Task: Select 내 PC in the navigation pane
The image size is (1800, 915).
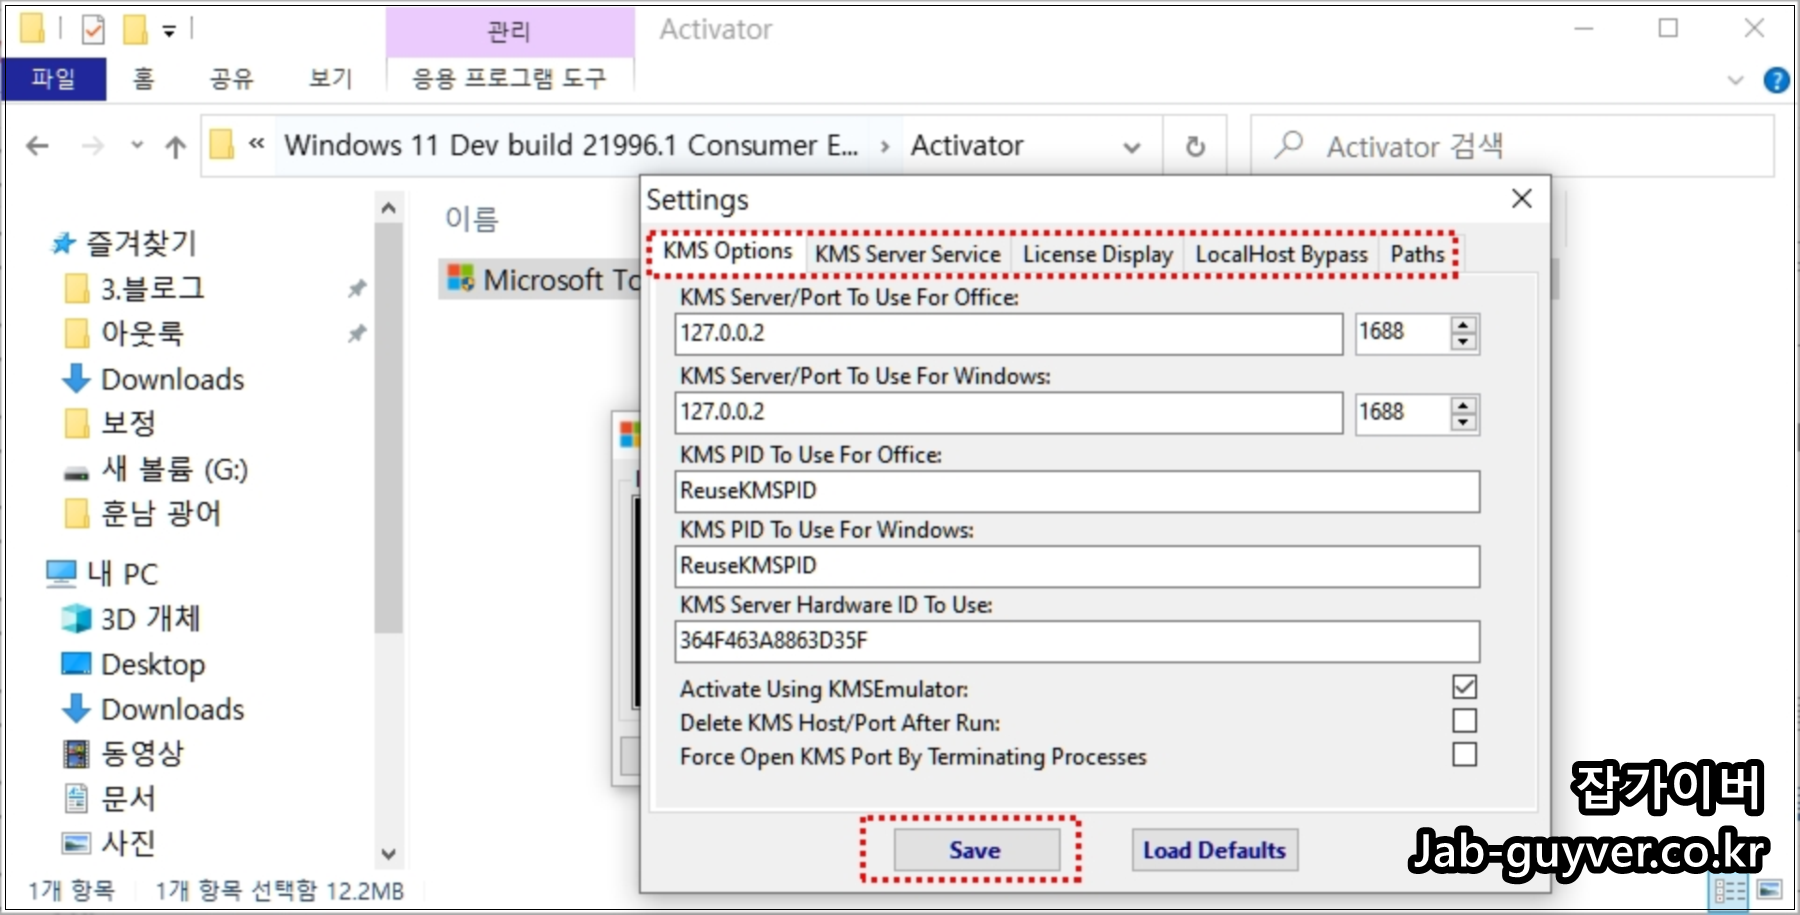Action: click(122, 573)
